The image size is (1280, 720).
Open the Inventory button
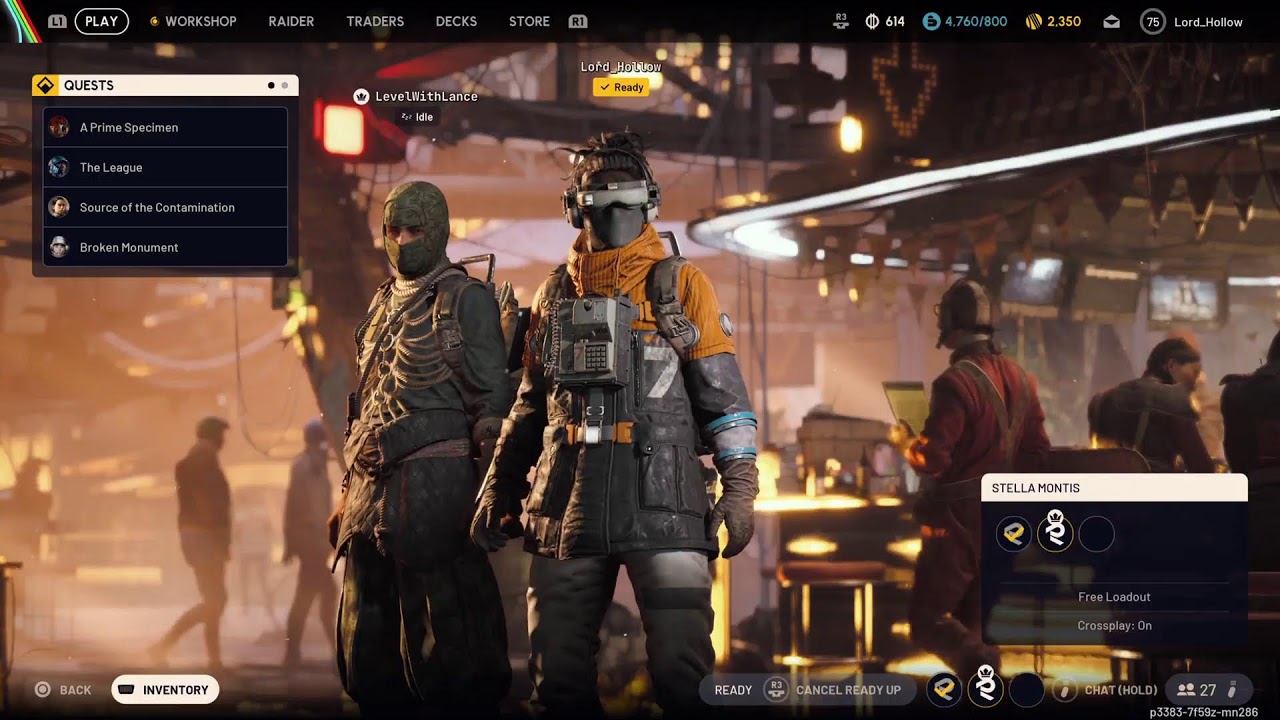tap(165, 690)
